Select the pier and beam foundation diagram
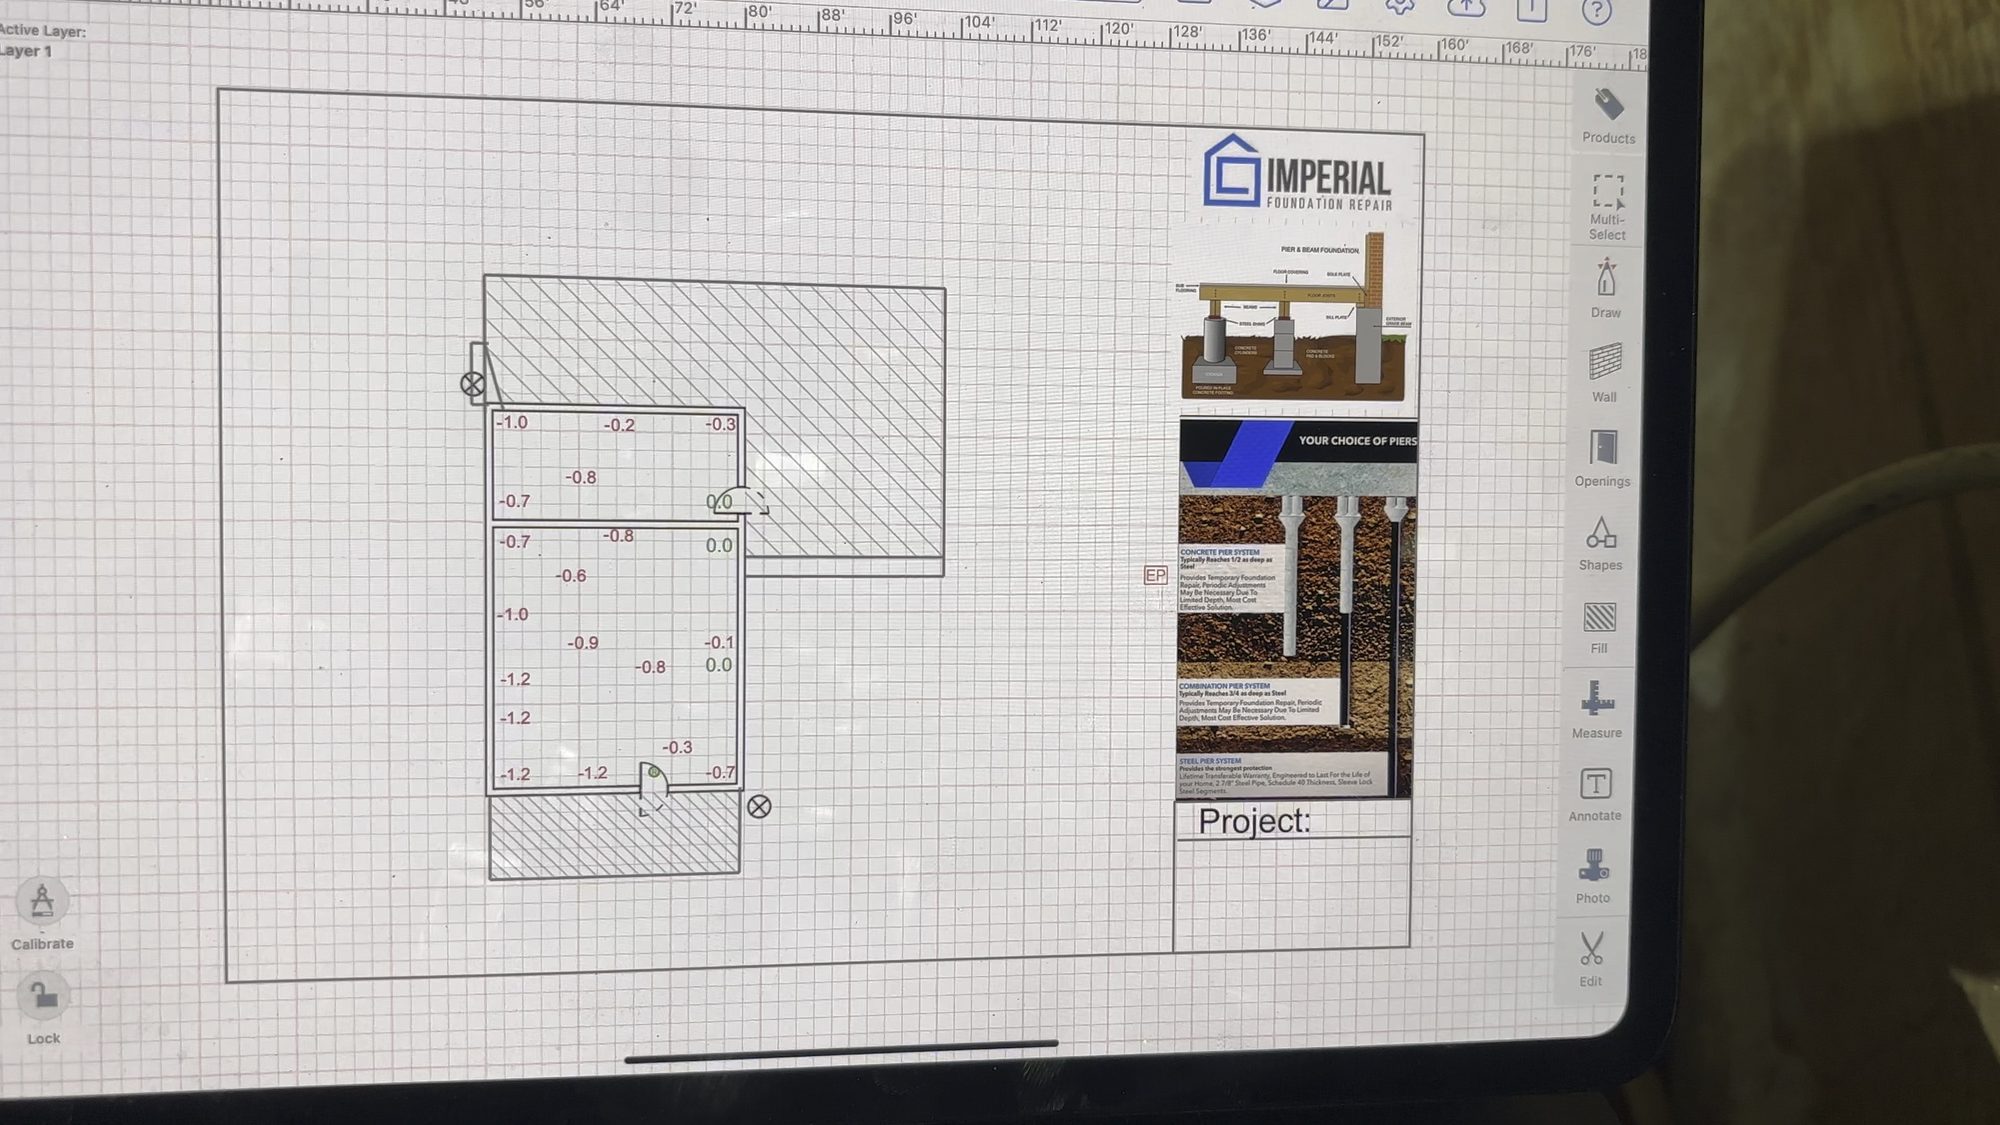The image size is (2000, 1125). point(1294,316)
